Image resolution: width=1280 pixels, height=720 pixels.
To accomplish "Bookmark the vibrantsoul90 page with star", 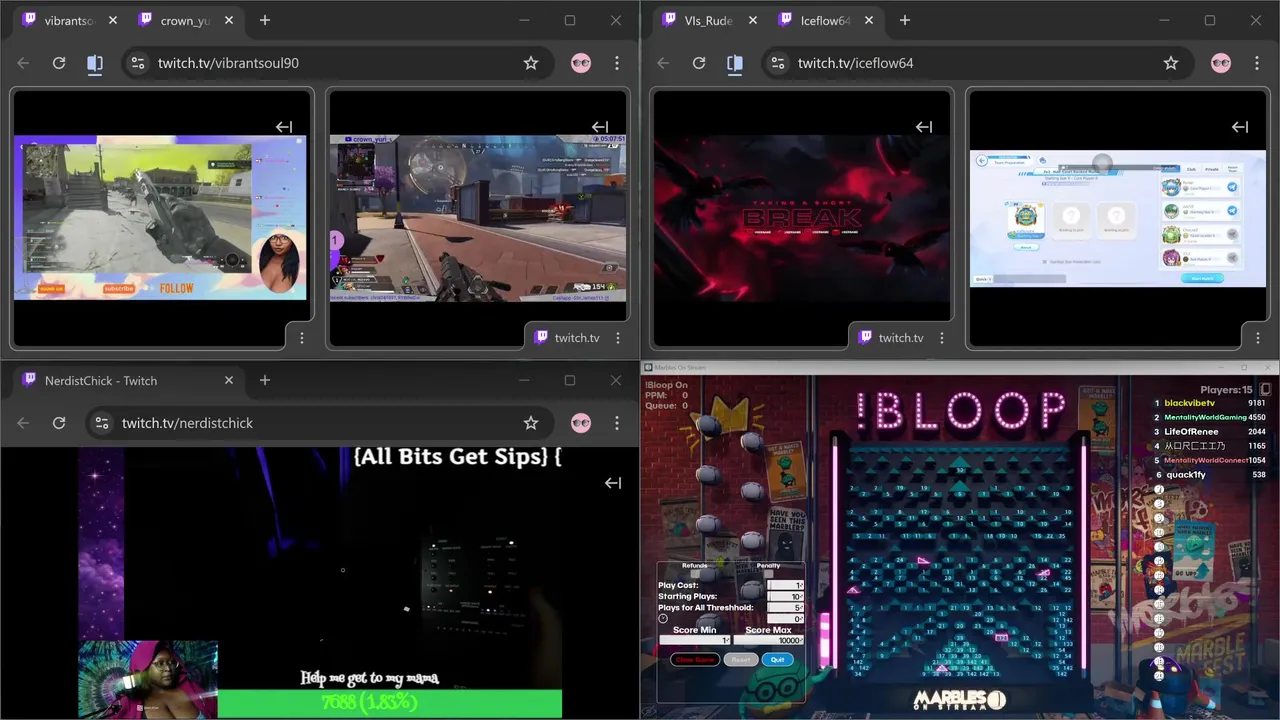I will point(531,63).
